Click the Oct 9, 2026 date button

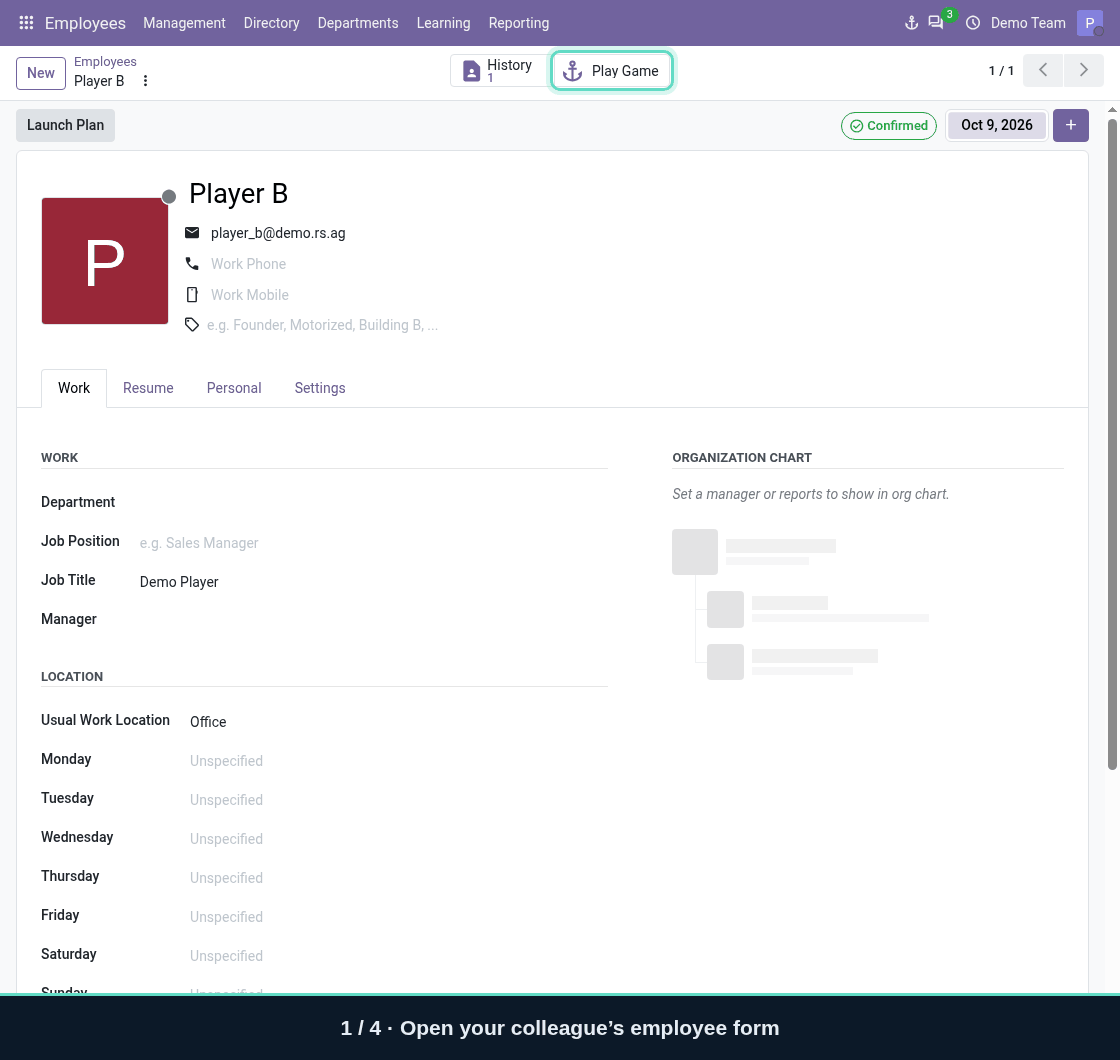point(996,126)
